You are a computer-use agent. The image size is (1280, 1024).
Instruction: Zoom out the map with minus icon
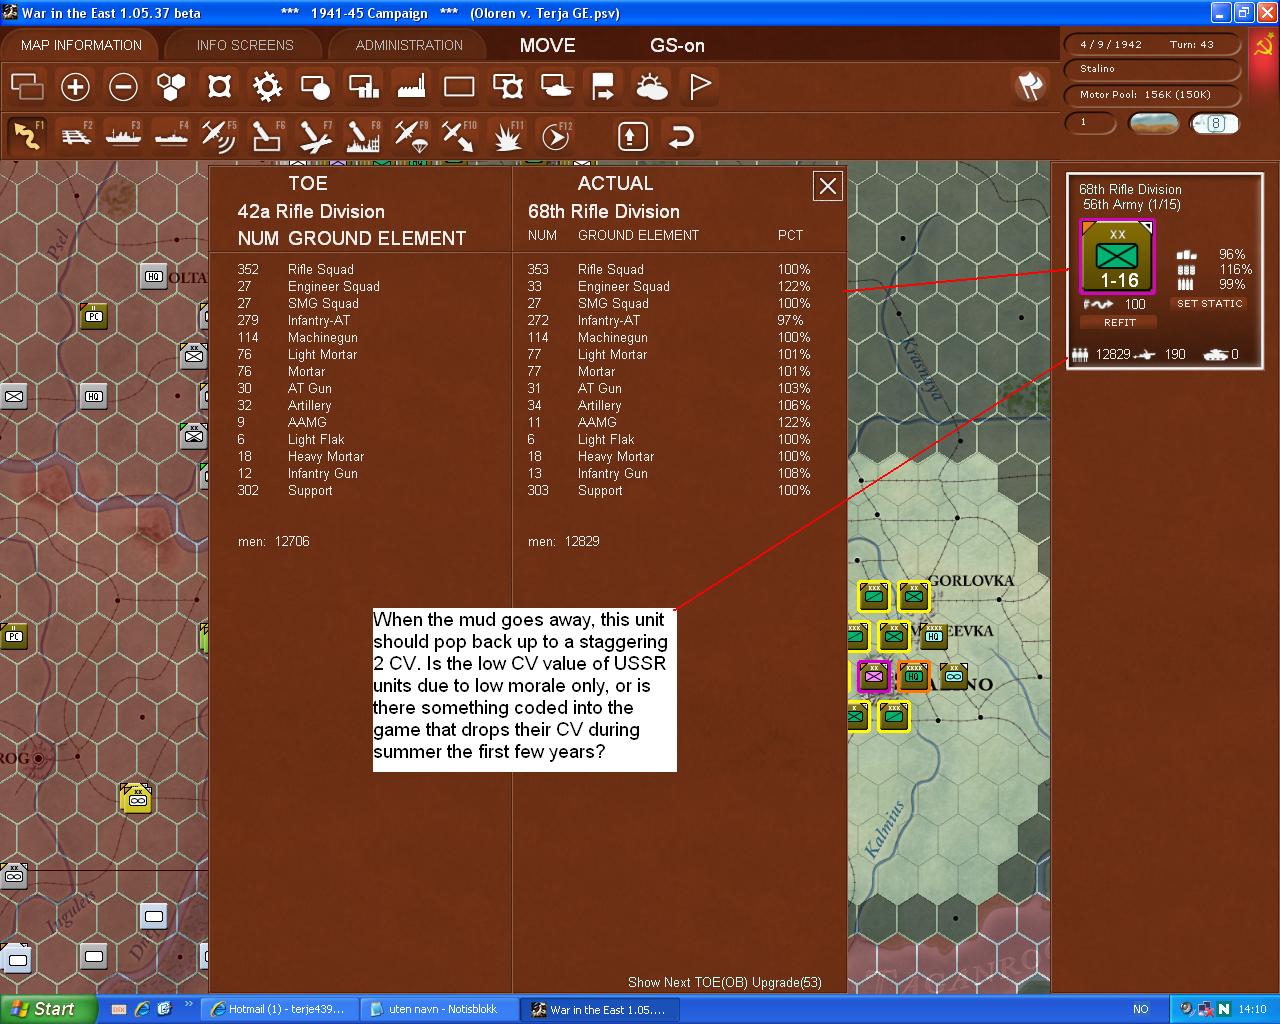pos(123,87)
